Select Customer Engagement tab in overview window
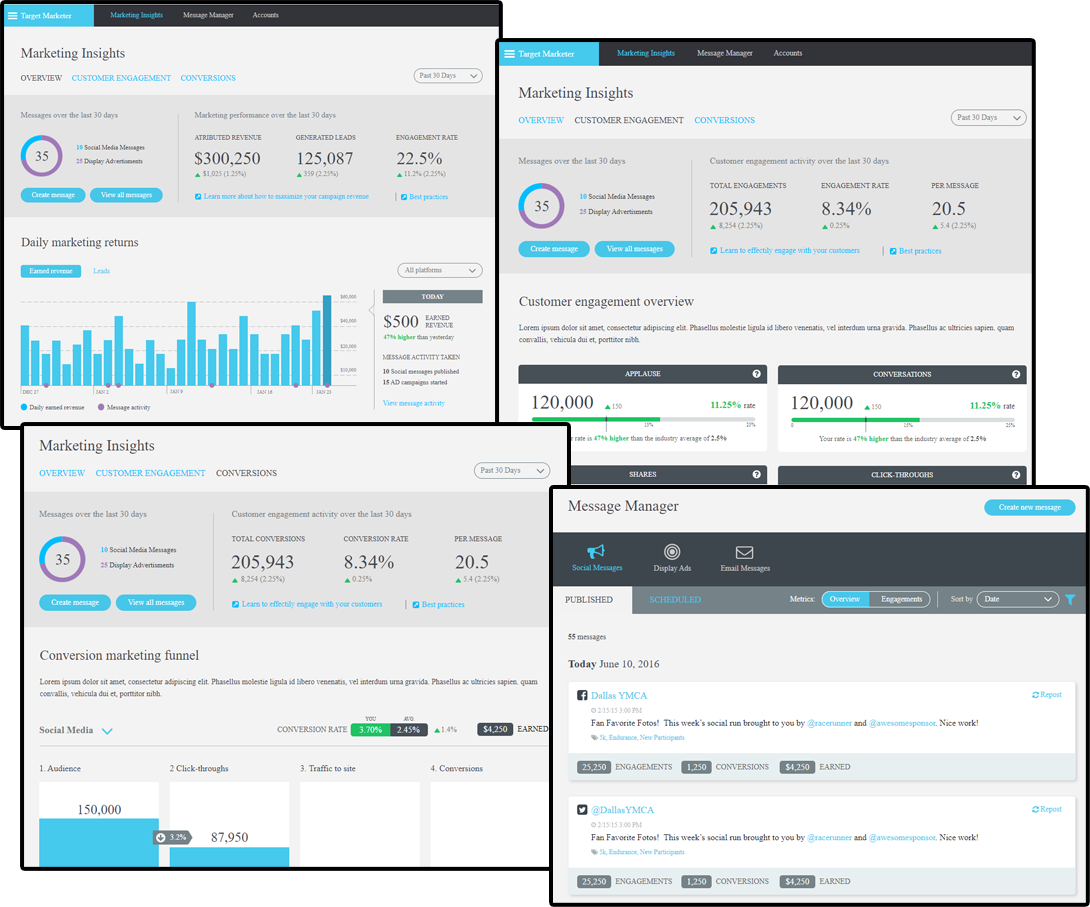Viewport: 1090px width, 907px height. point(121,79)
